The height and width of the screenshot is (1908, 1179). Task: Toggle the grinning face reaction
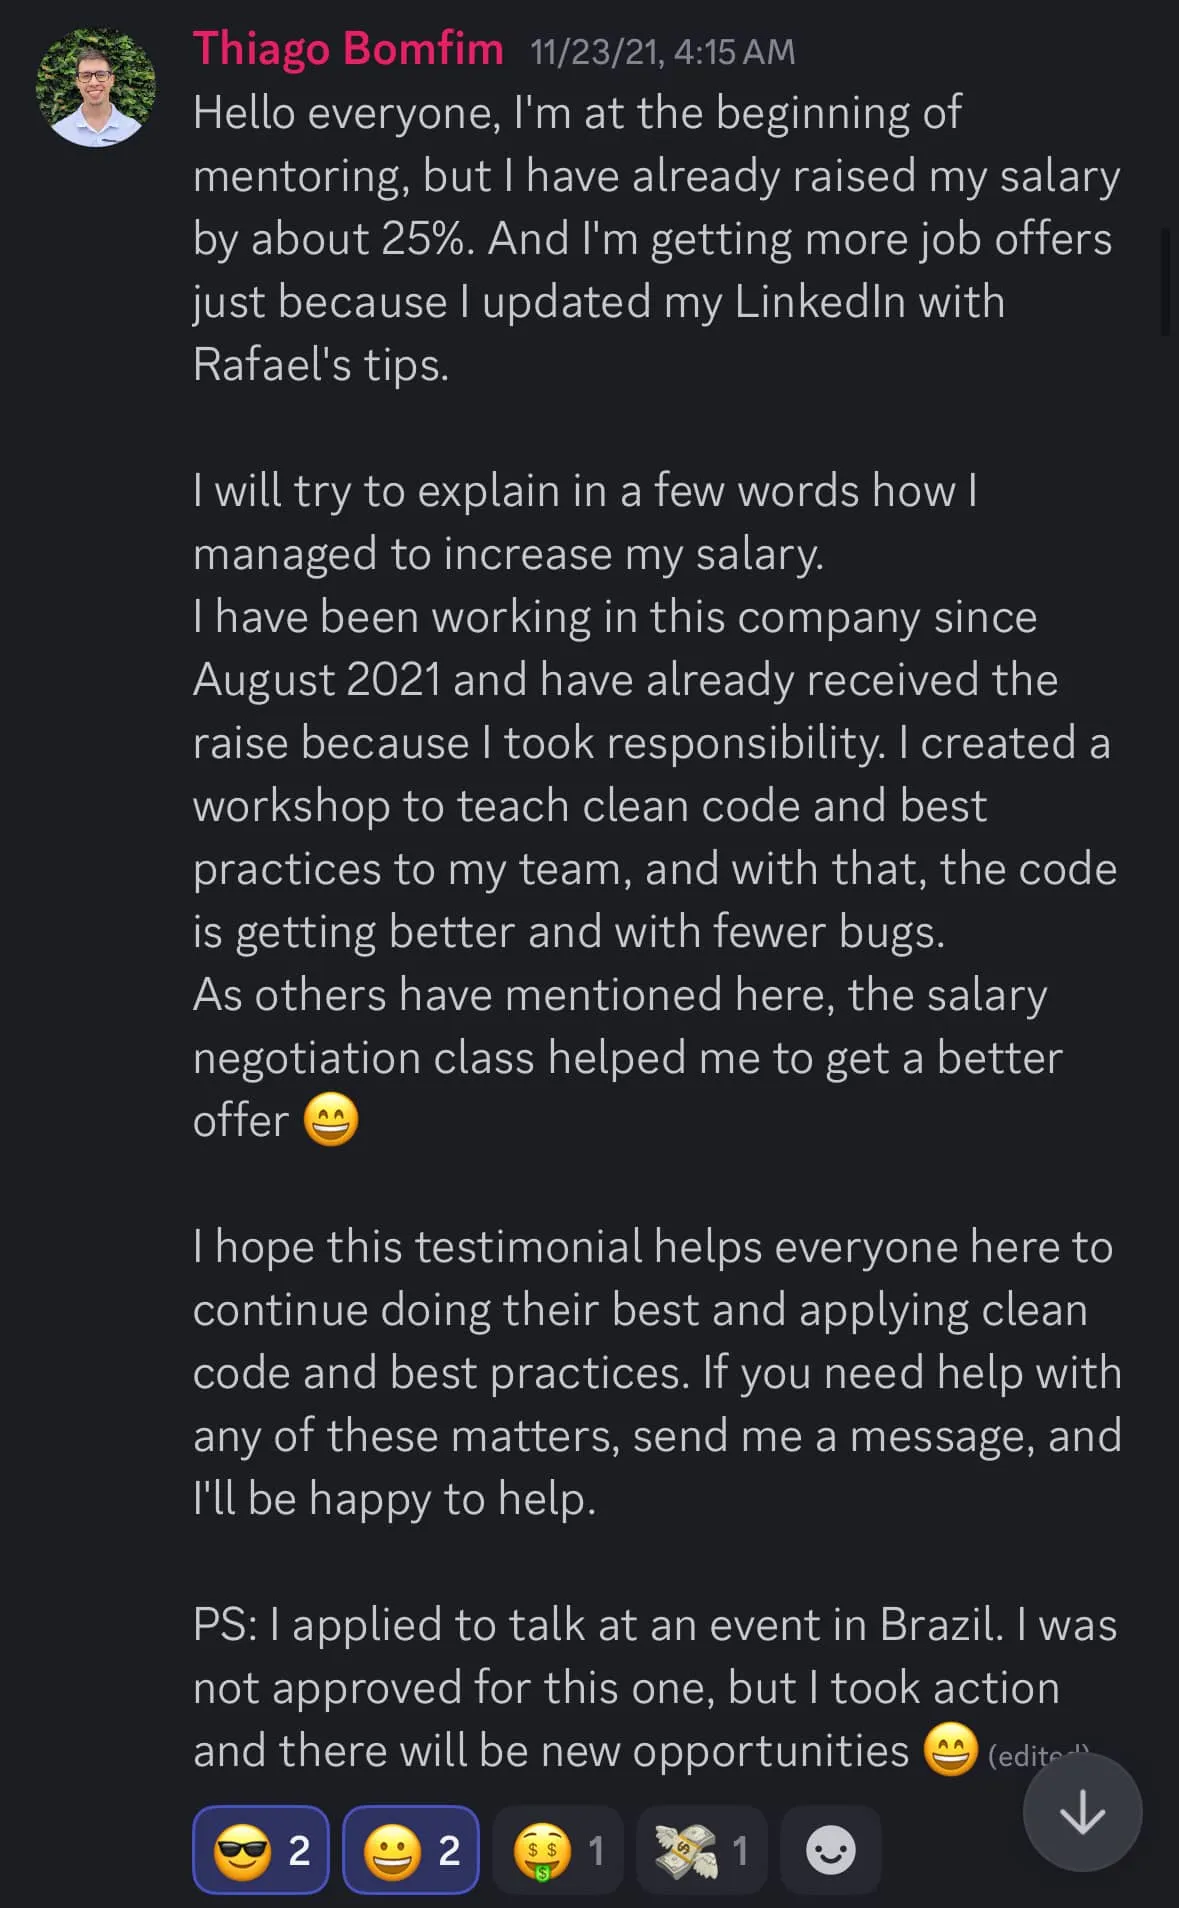pyautogui.click(x=411, y=1851)
